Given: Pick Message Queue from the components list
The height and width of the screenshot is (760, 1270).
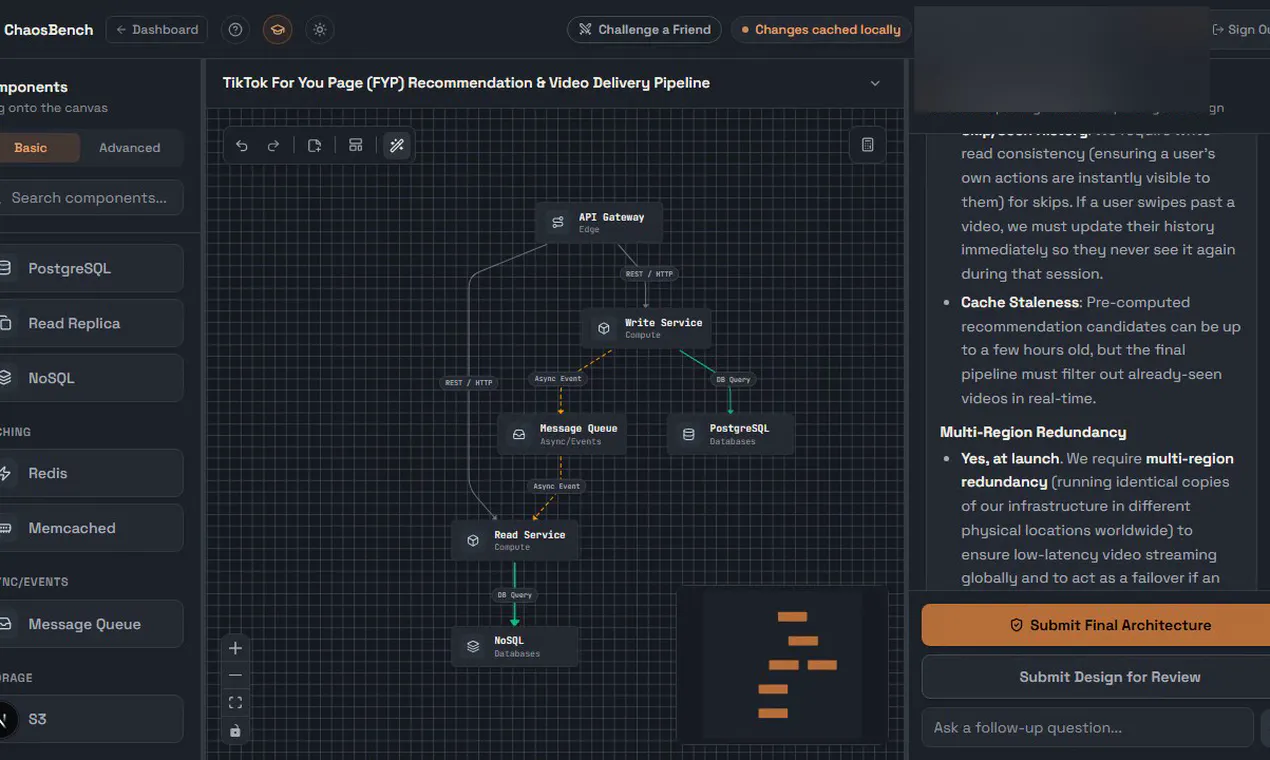Looking at the screenshot, I should coord(91,624).
